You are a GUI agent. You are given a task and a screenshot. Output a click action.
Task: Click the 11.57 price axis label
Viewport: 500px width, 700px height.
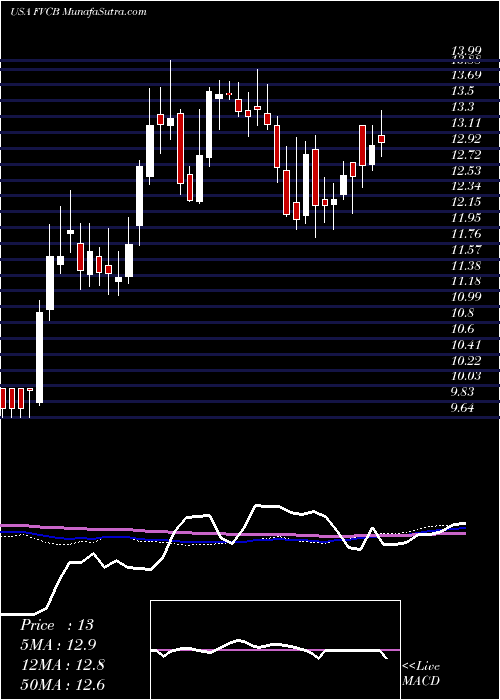click(466, 250)
